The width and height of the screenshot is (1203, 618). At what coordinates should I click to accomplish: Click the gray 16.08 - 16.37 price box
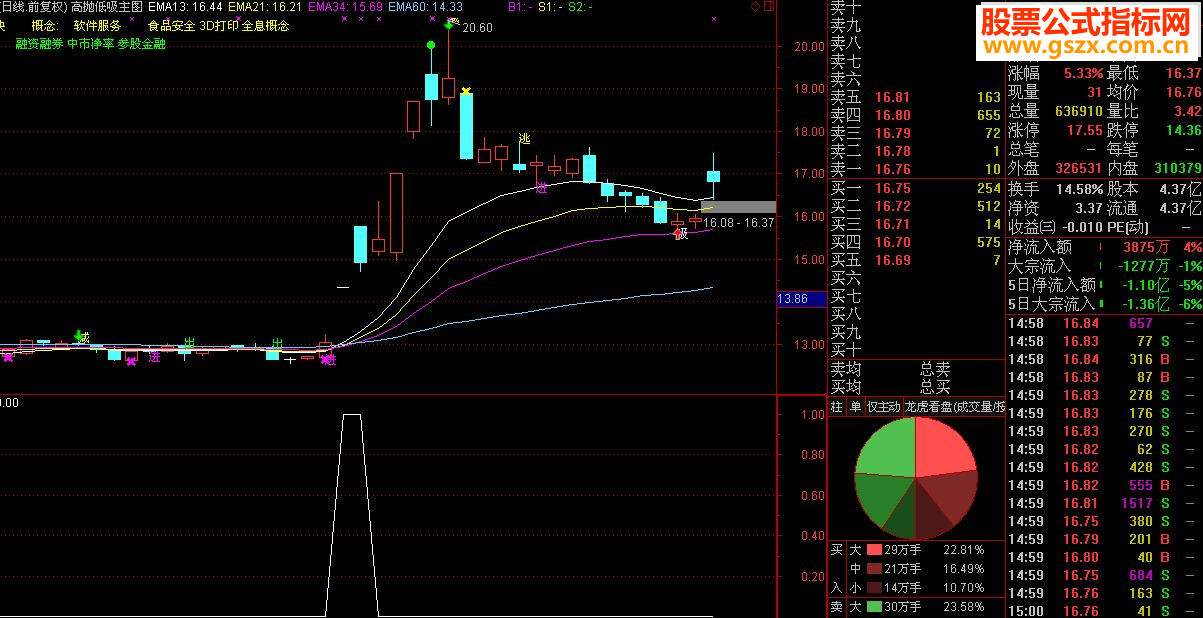coord(738,207)
